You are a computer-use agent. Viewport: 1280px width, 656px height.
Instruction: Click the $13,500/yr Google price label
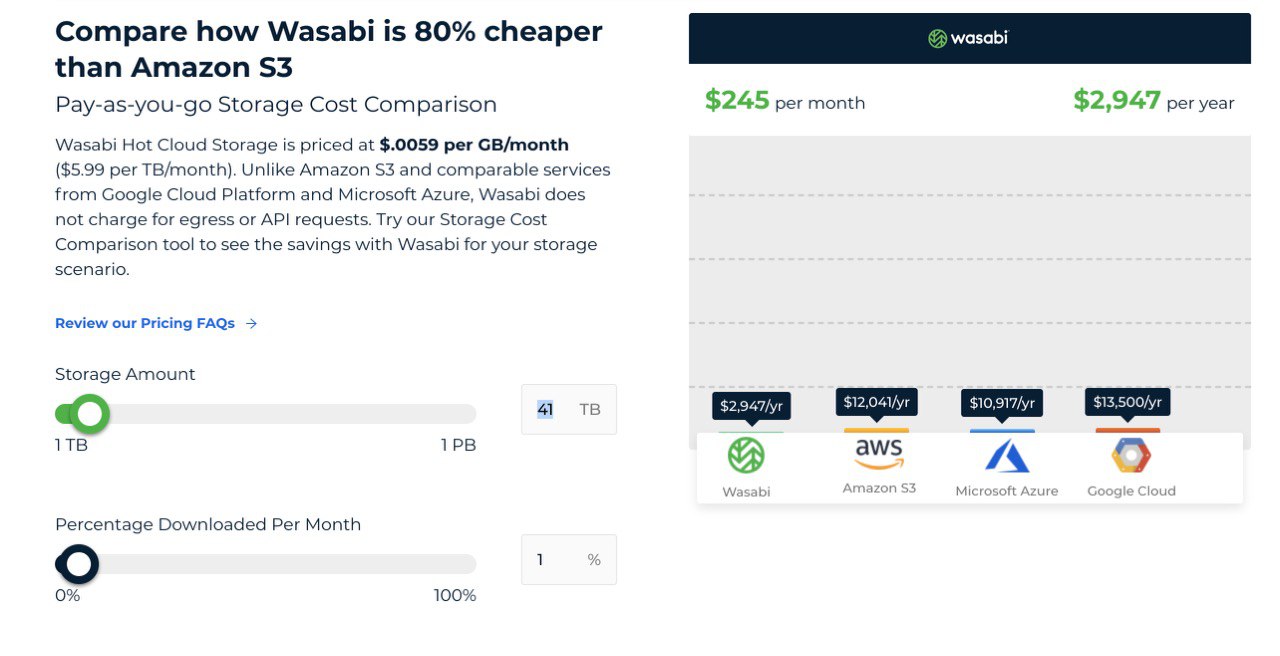1128,402
